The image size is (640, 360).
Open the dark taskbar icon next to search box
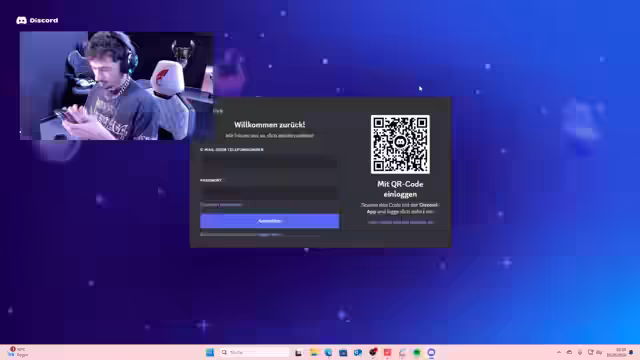(x=299, y=352)
